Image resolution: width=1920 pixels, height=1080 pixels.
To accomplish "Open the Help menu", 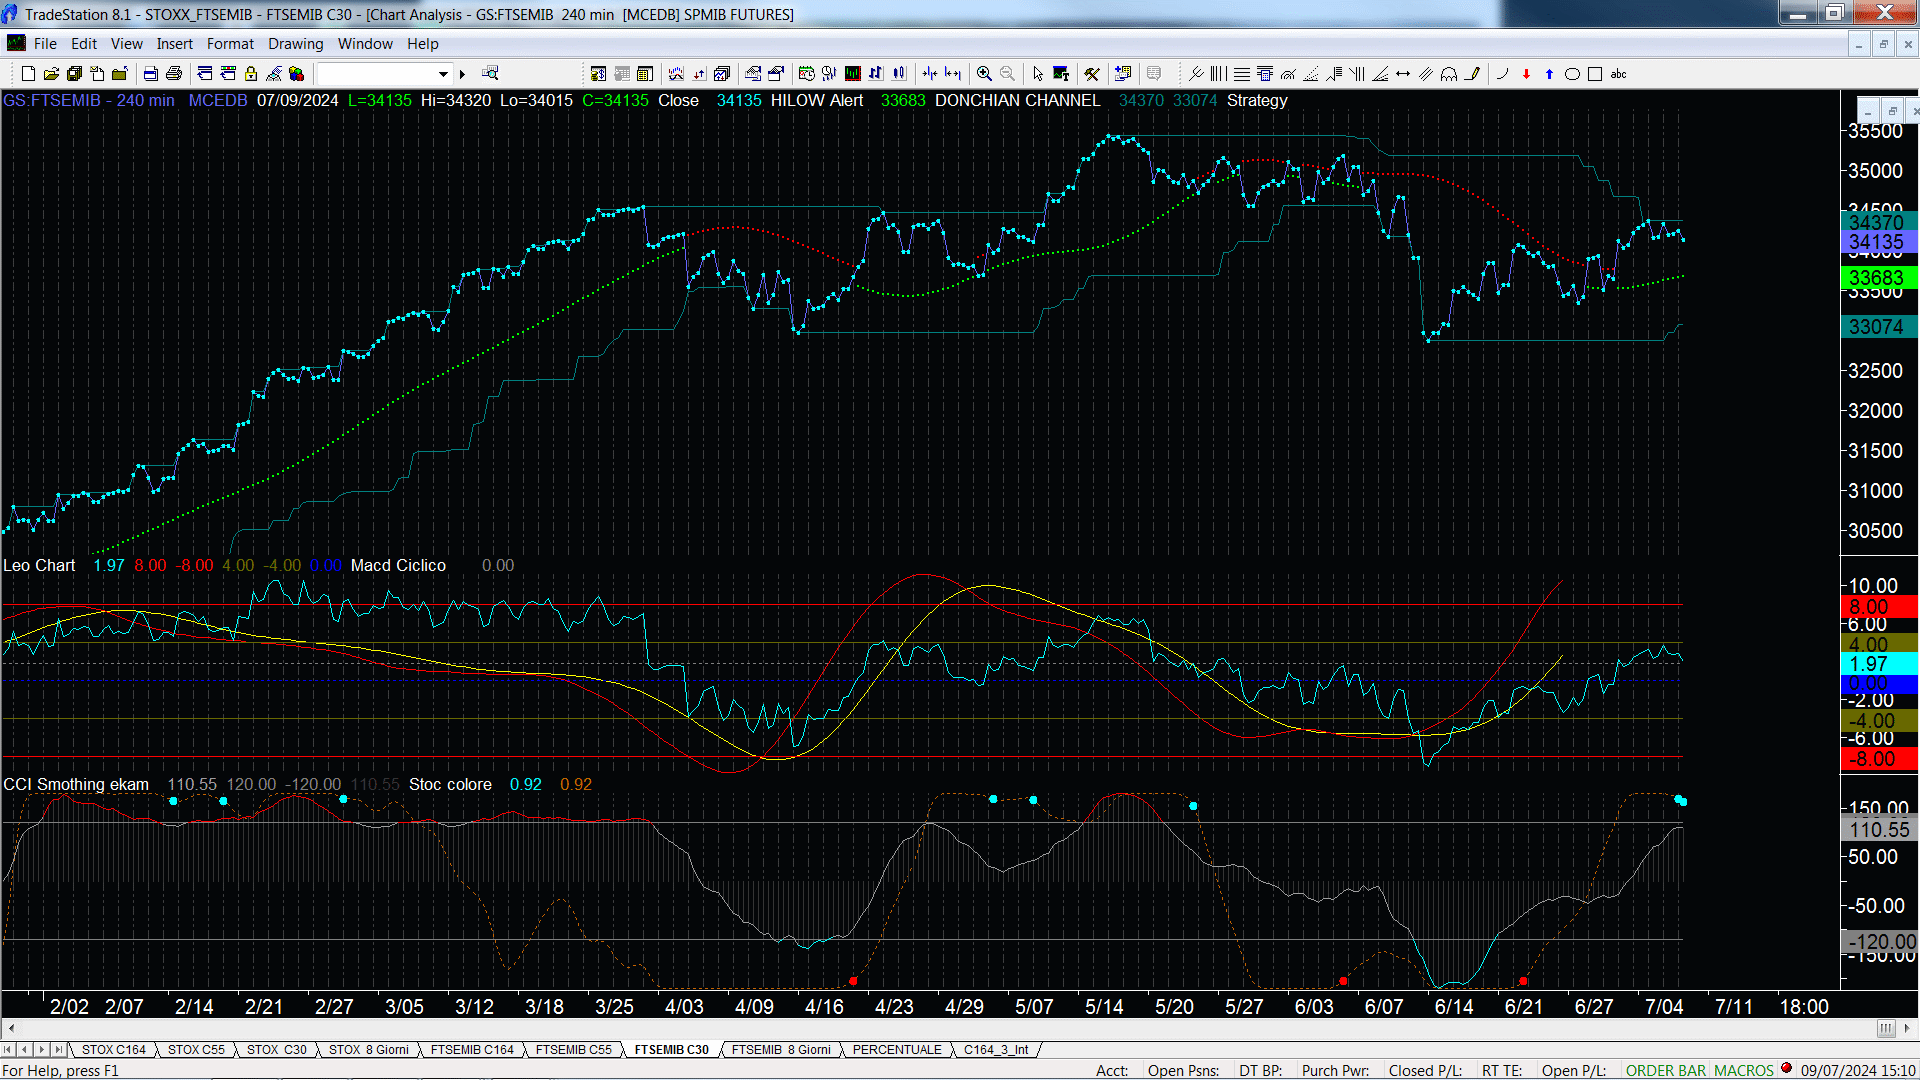I will (x=423, y=44).
